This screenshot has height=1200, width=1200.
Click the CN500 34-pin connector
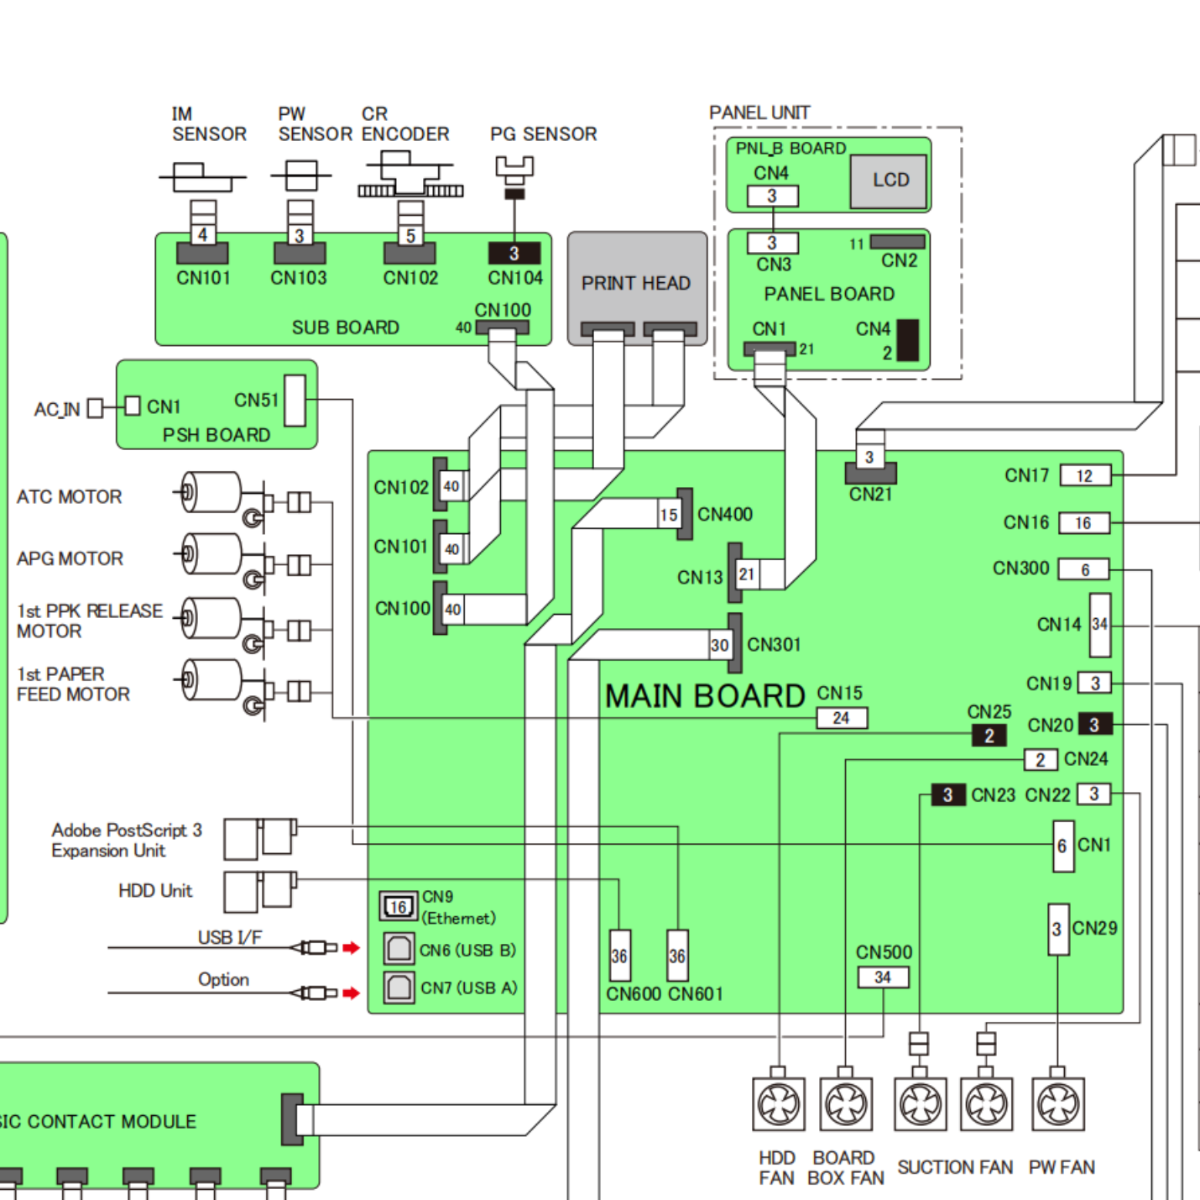click(x=883, y=977)
